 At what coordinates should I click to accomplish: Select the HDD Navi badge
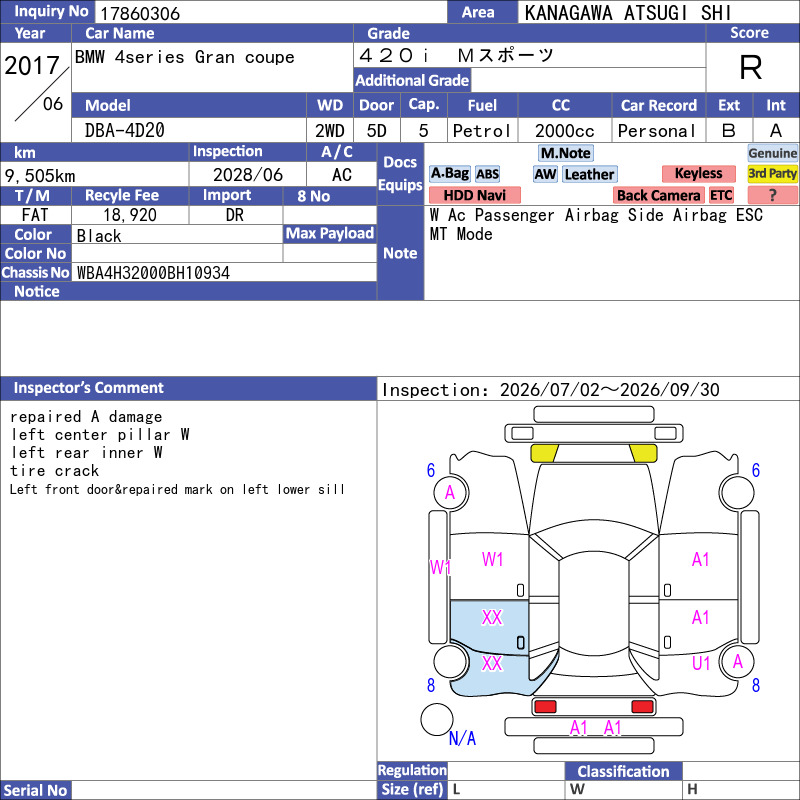pos(474,195)
